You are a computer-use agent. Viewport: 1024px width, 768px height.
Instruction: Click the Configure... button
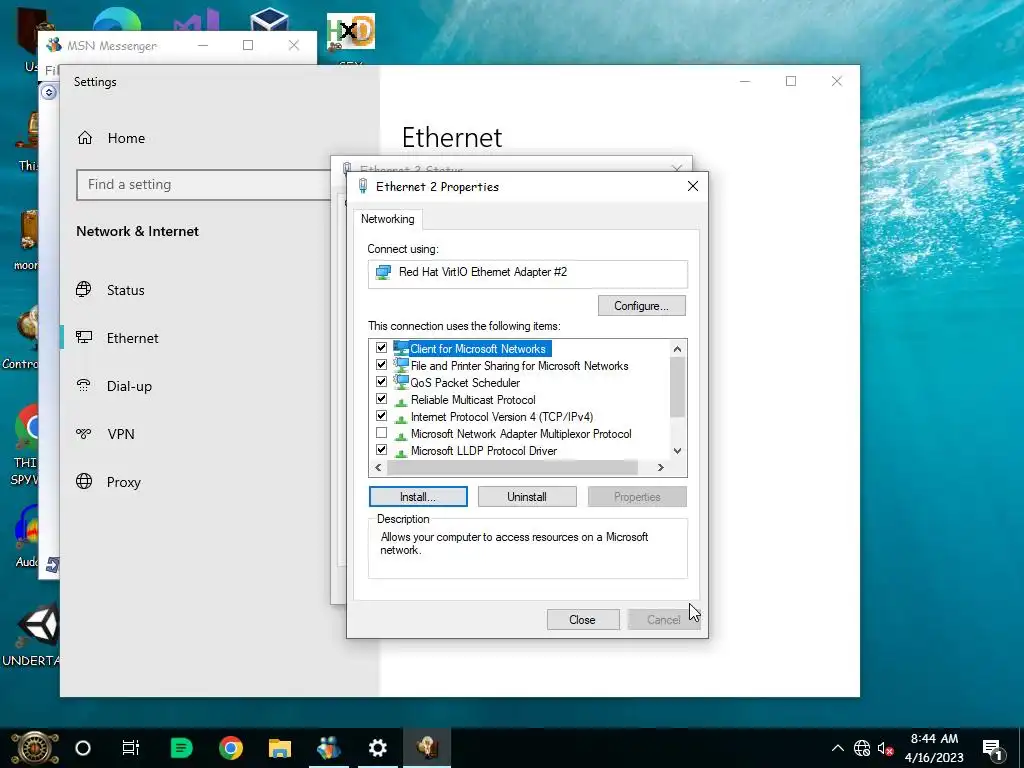point(641,306)
